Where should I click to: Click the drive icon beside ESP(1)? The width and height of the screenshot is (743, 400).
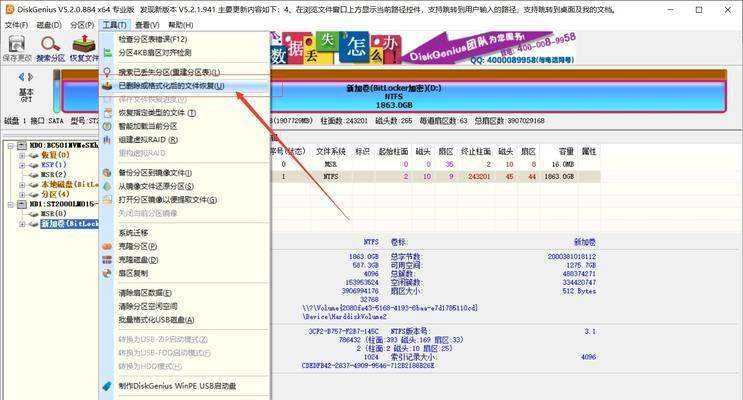pos(33,165)
